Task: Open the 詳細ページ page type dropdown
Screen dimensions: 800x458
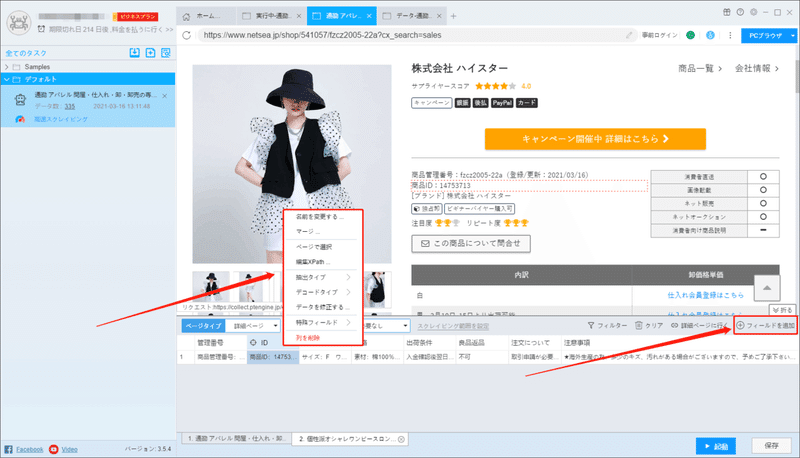Action: [x=253, y=325]
